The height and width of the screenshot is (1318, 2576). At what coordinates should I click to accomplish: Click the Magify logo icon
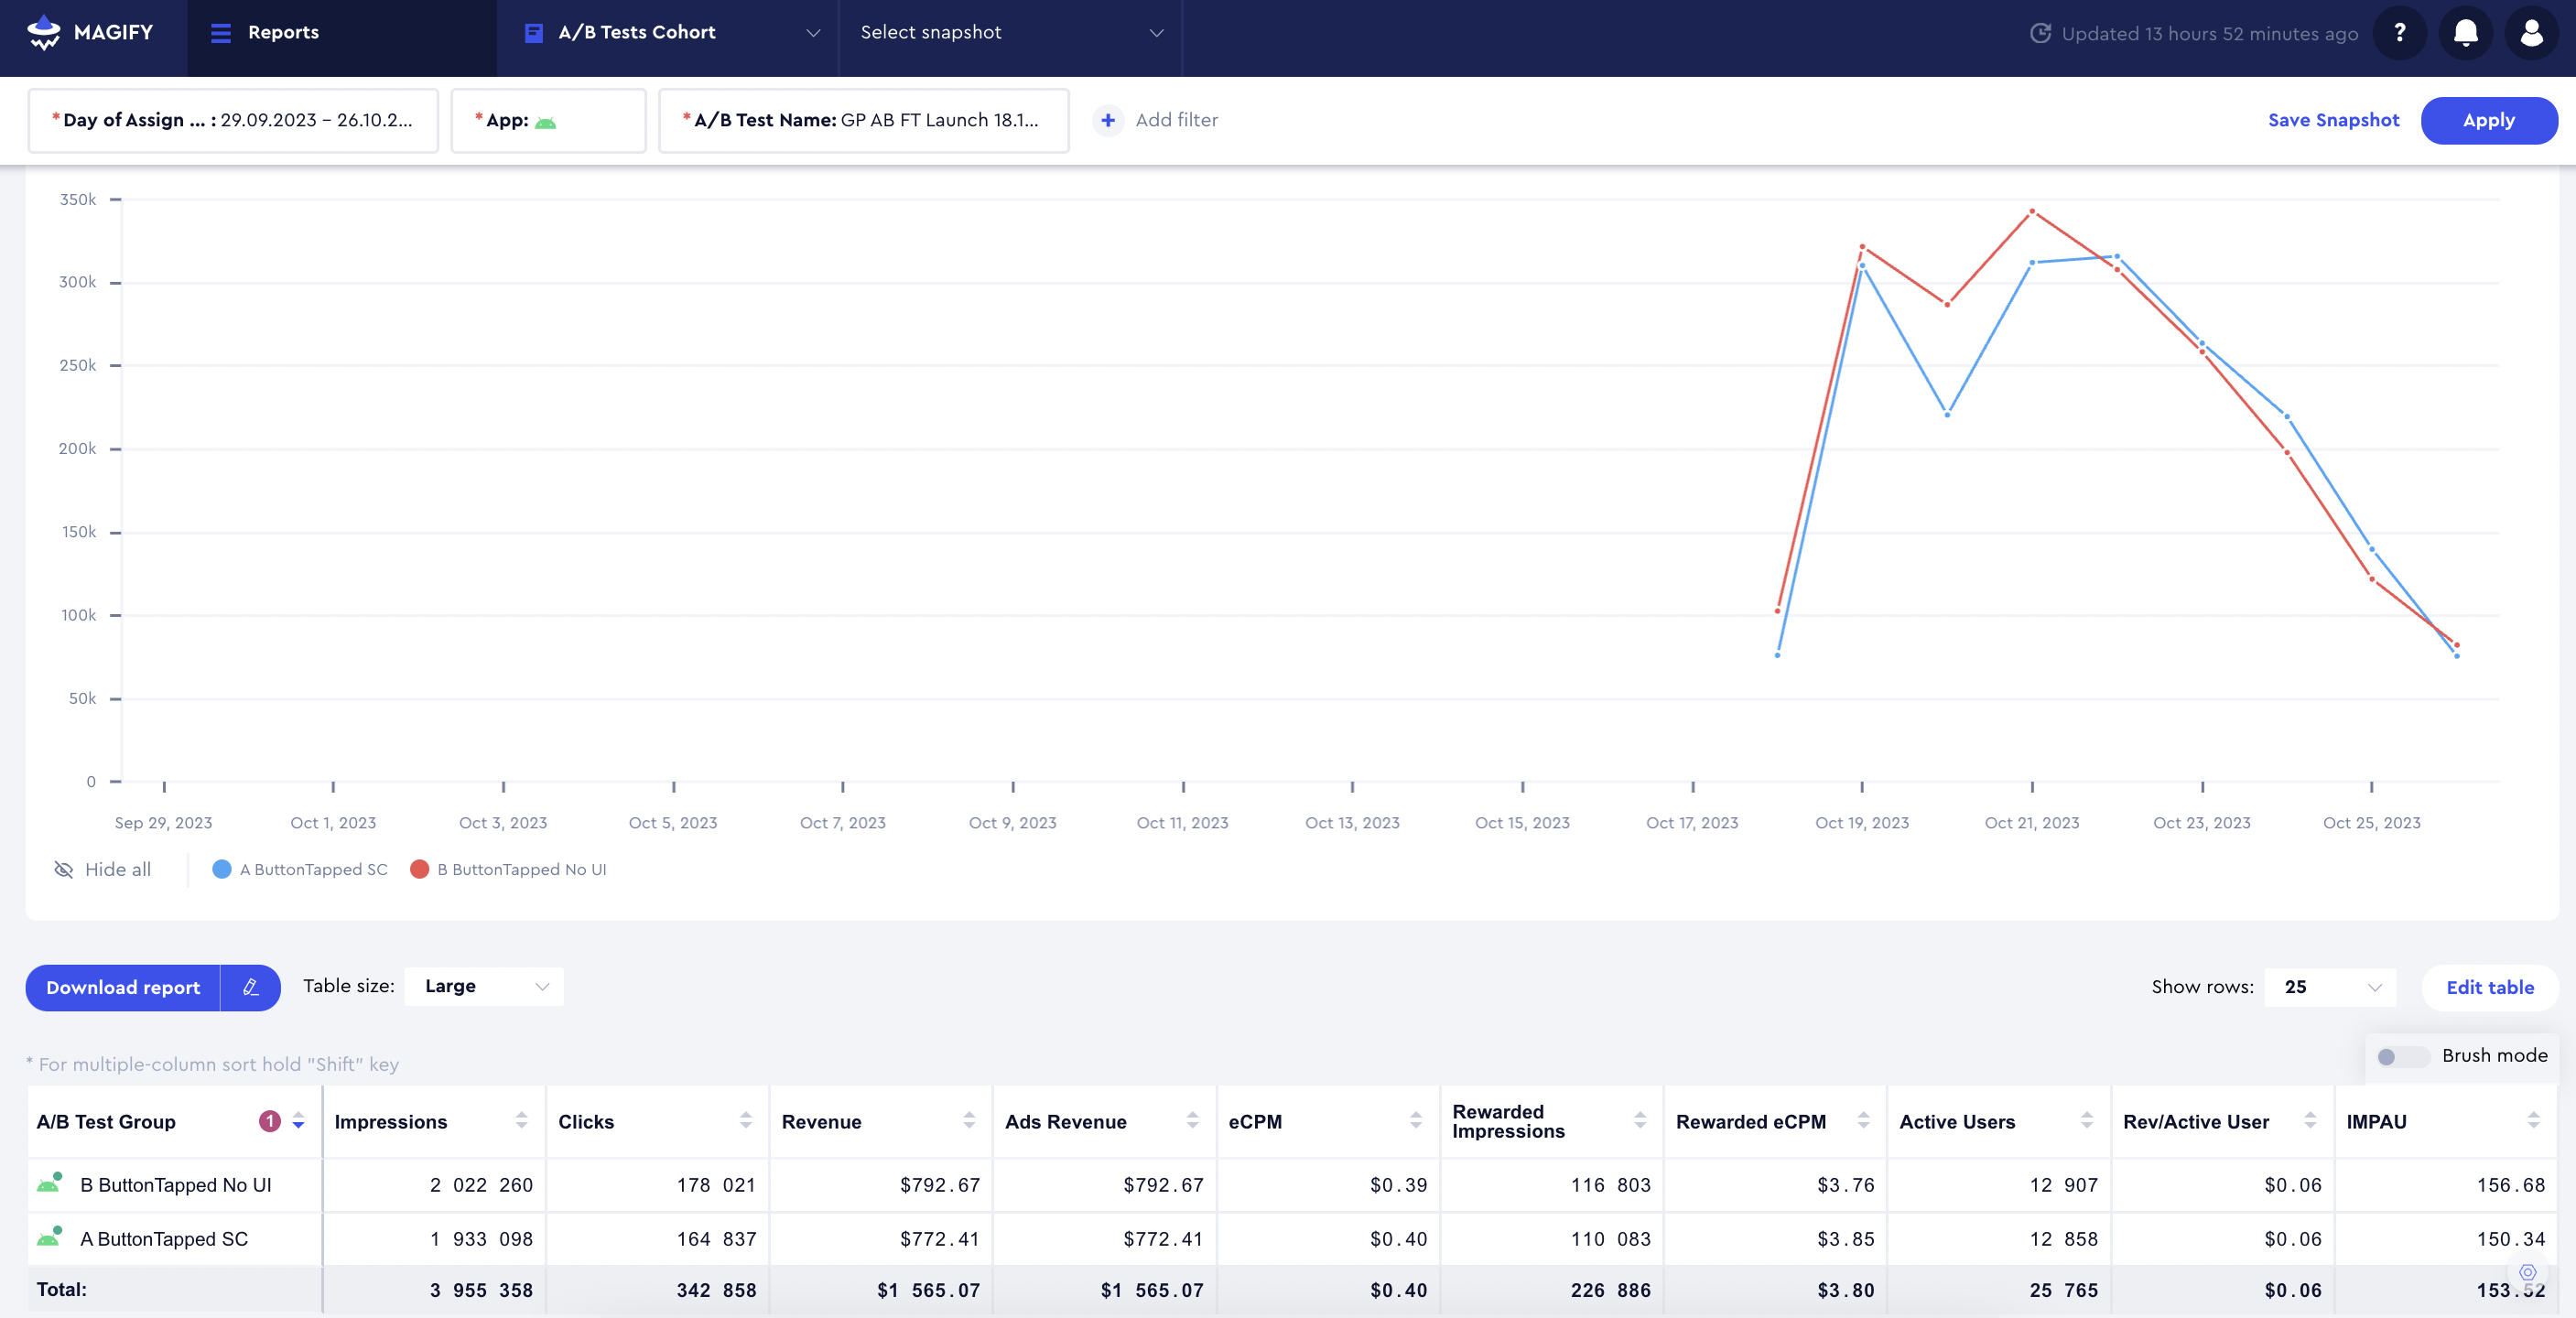(x=44, y=32)
